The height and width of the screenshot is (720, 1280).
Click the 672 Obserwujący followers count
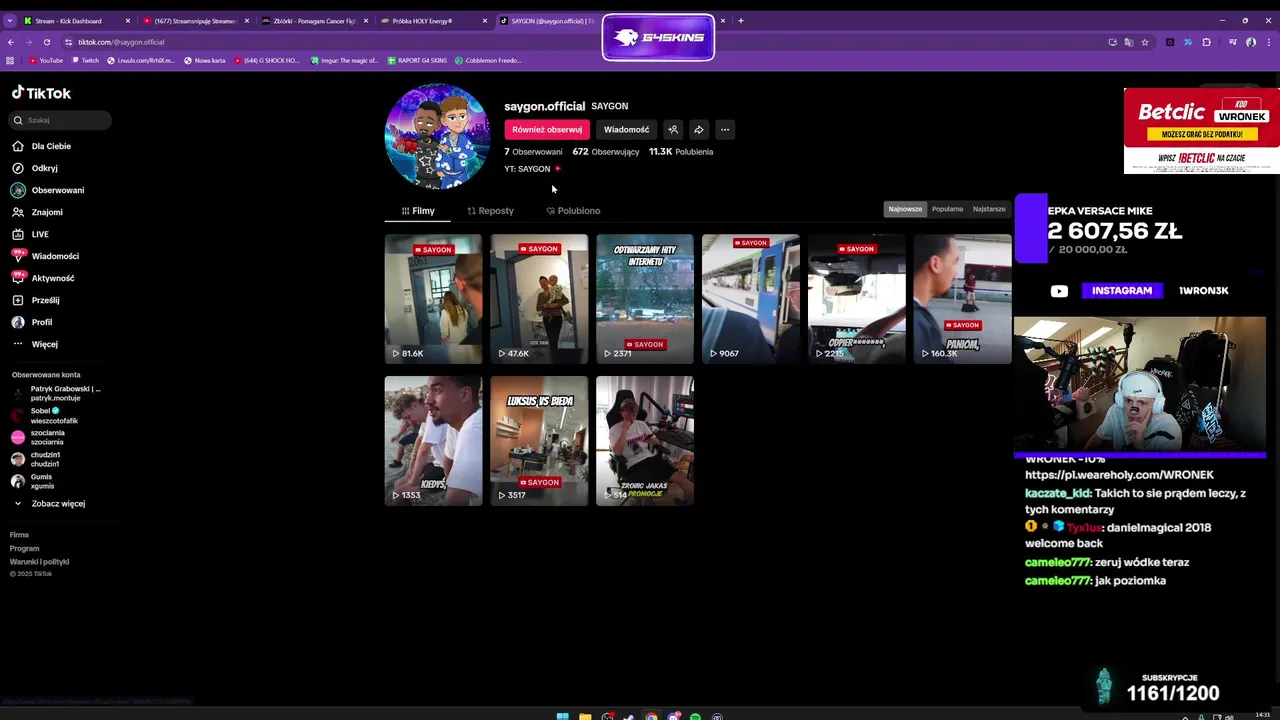[x=605, y=152]
